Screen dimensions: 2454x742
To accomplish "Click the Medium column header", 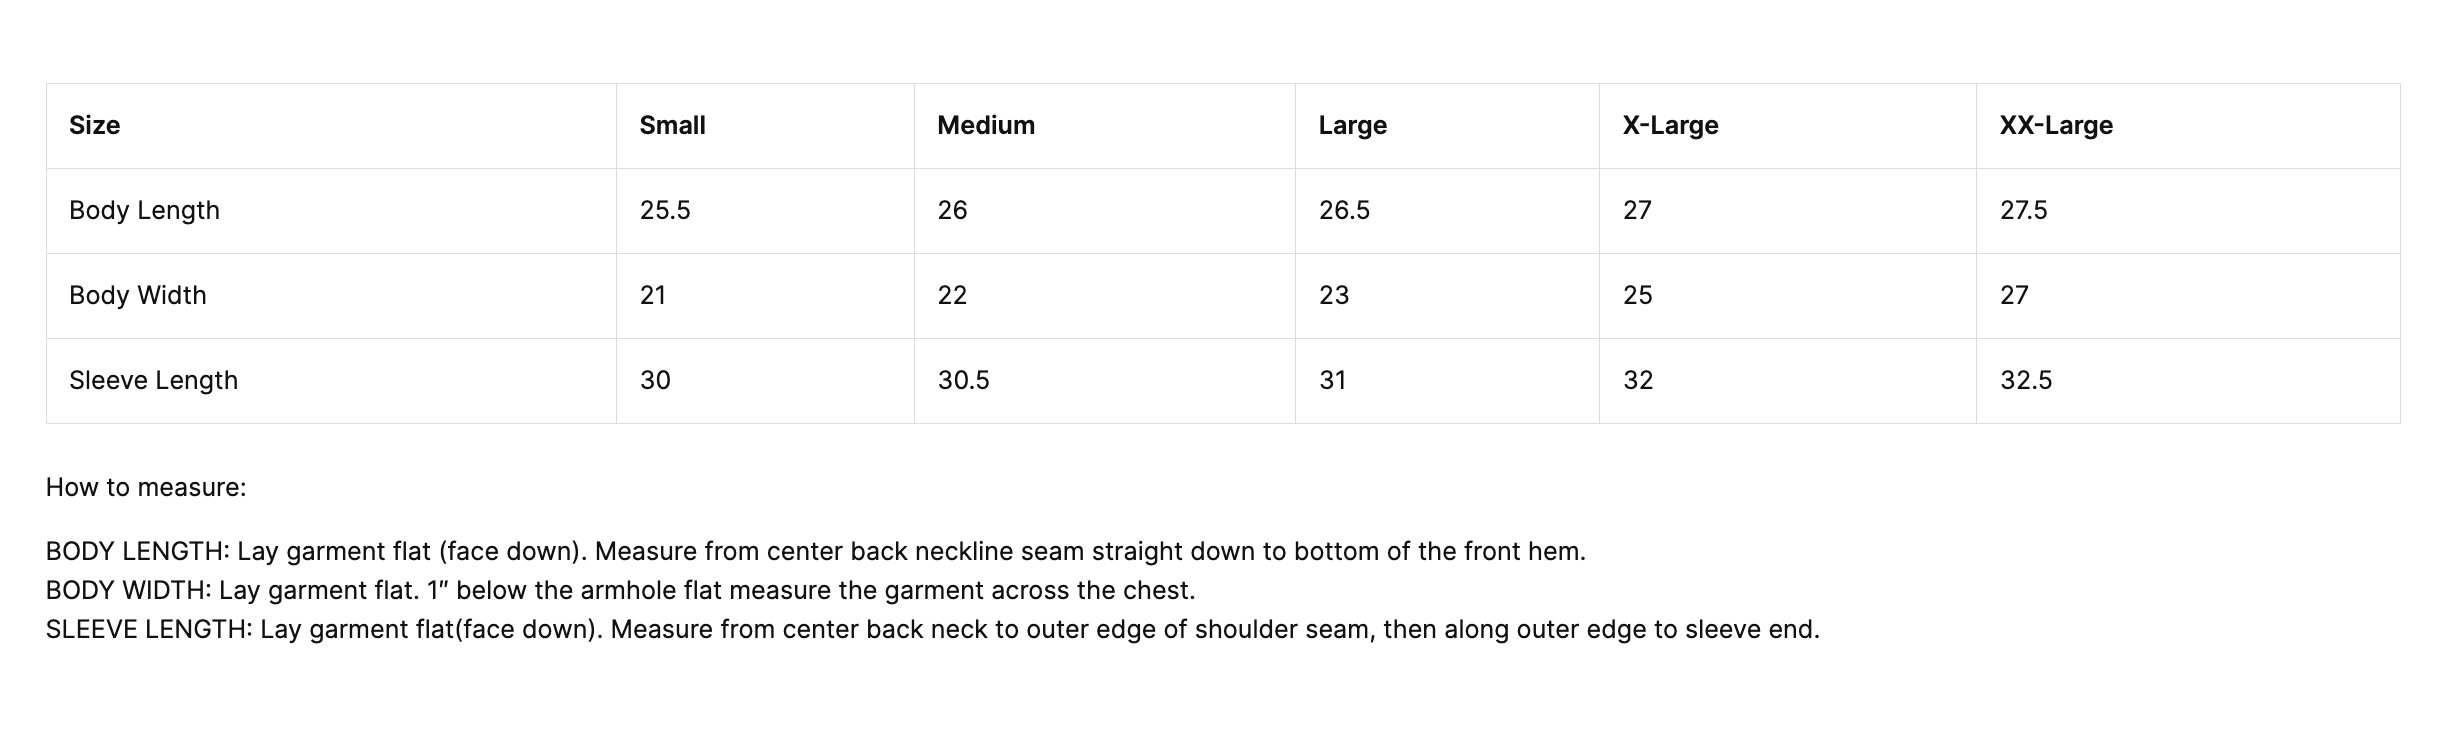I will click(x=985, y=126).
